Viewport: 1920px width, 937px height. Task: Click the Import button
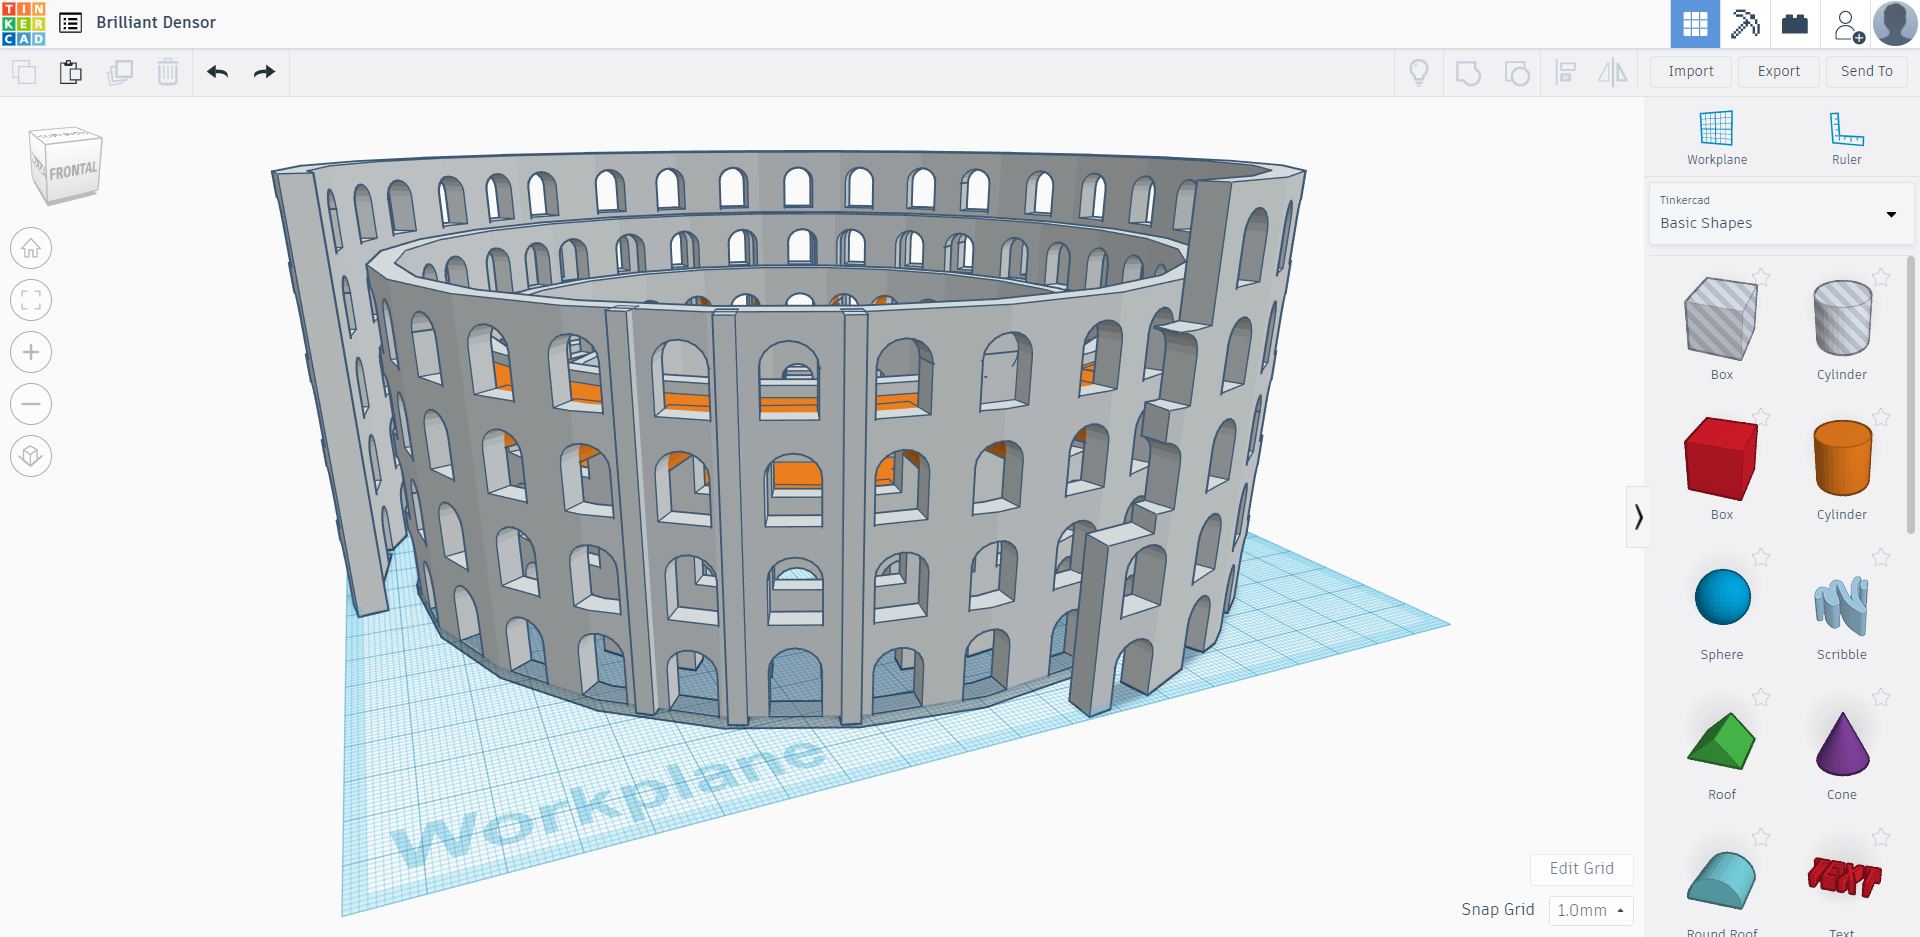1691,71
